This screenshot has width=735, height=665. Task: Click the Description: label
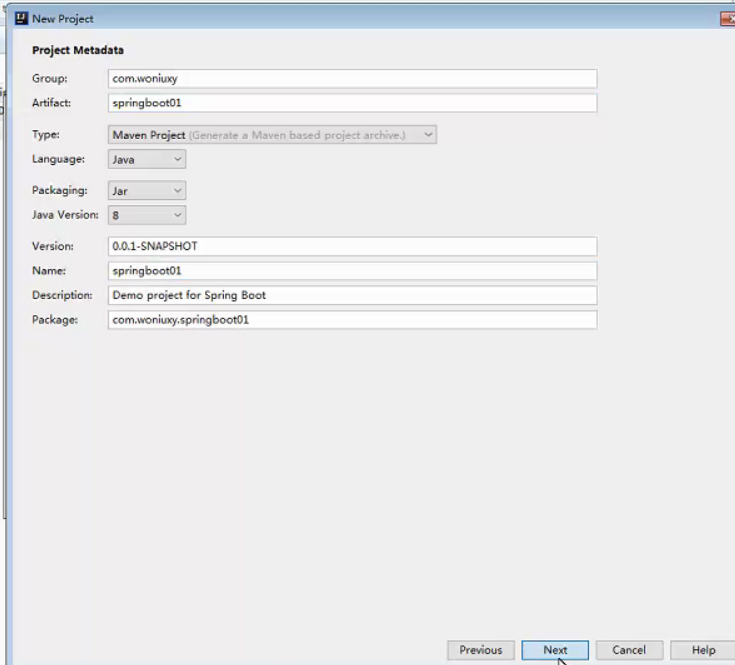(x=62, y=295)
